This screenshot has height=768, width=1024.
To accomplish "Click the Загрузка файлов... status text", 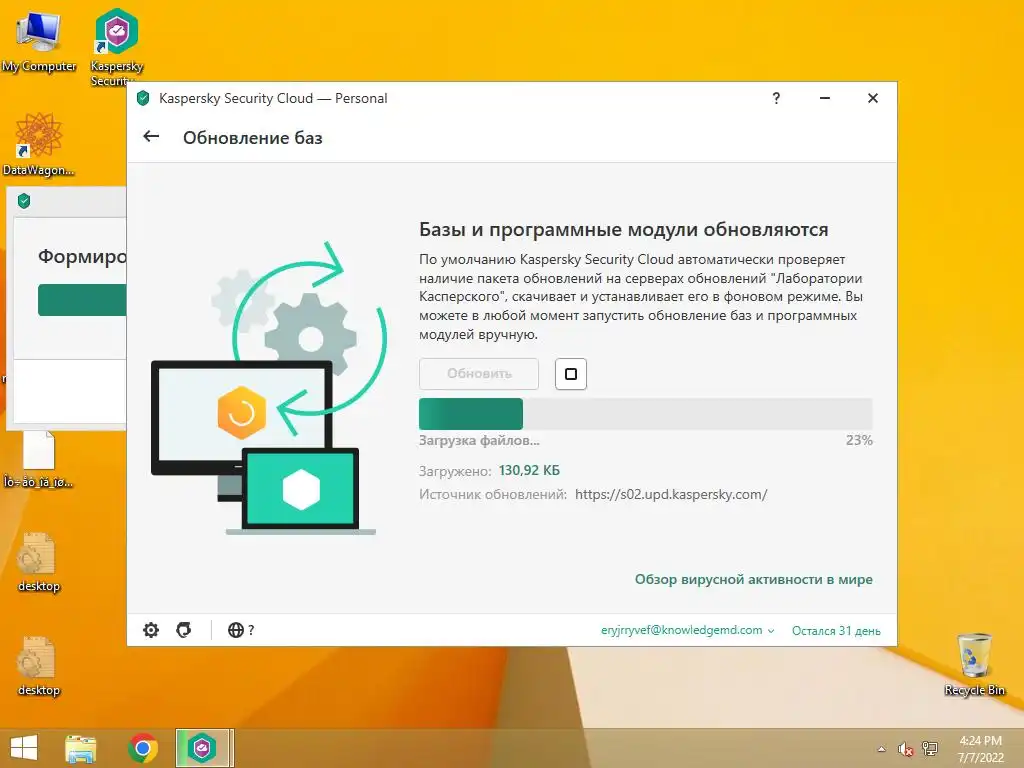I will click(479, 440).
